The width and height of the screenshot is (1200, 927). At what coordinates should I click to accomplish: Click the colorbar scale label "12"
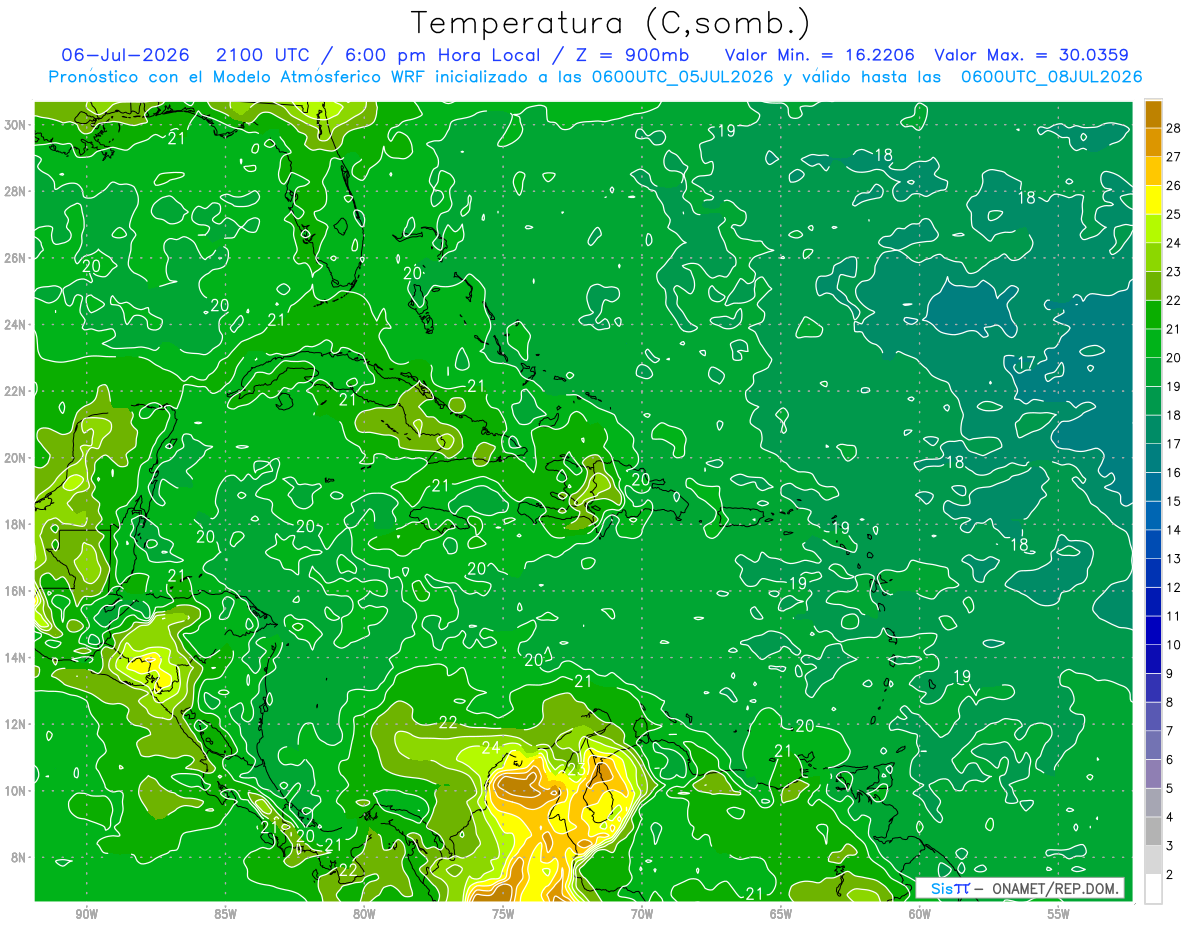pos(1174,587)
